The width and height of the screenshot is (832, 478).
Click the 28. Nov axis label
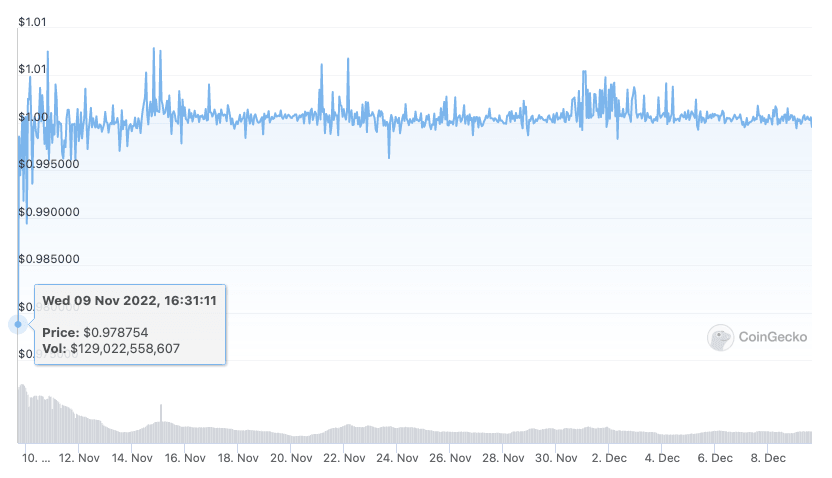click(503, 458)
